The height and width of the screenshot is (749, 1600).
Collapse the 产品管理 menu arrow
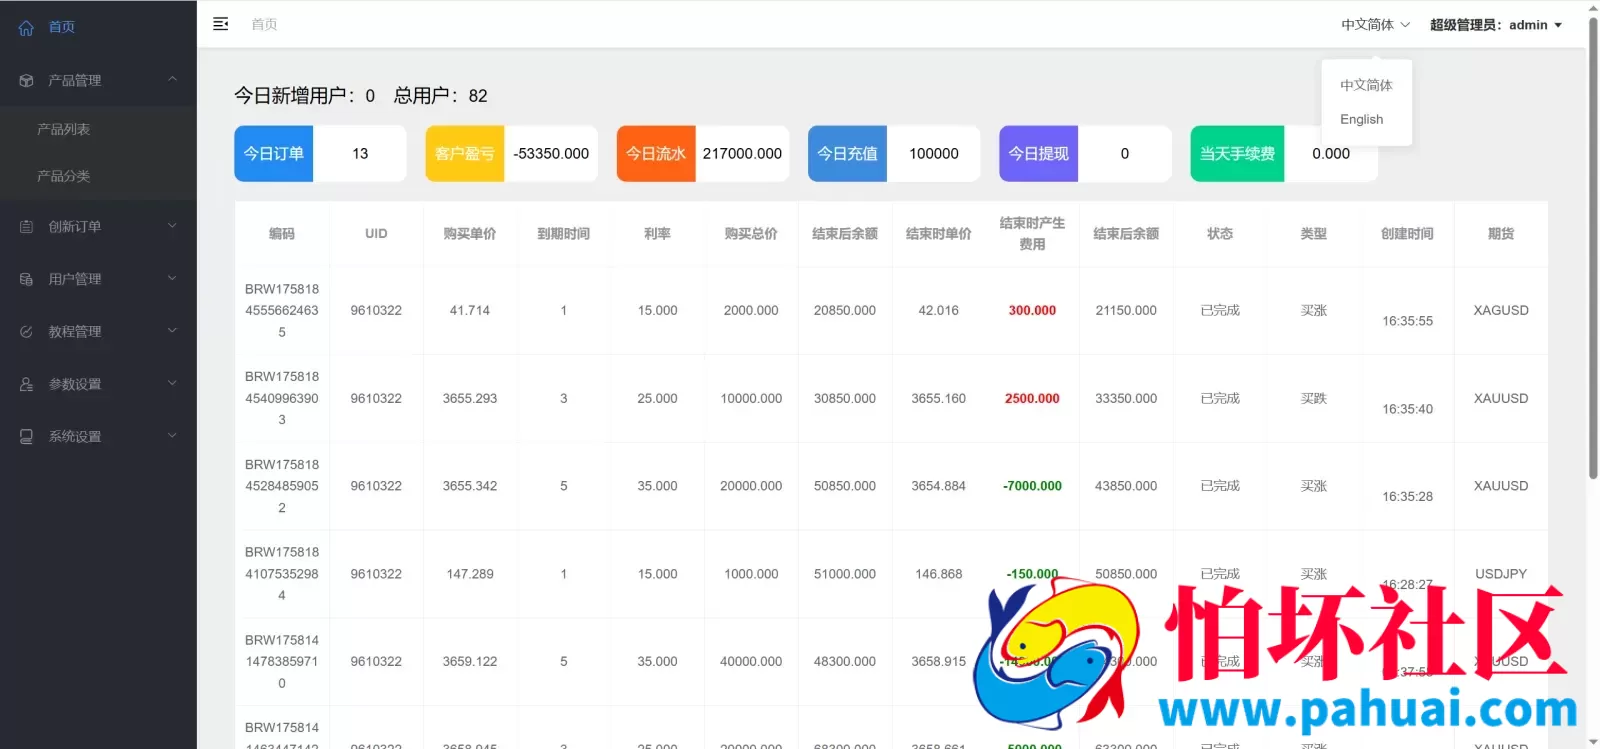pos(172,79)
